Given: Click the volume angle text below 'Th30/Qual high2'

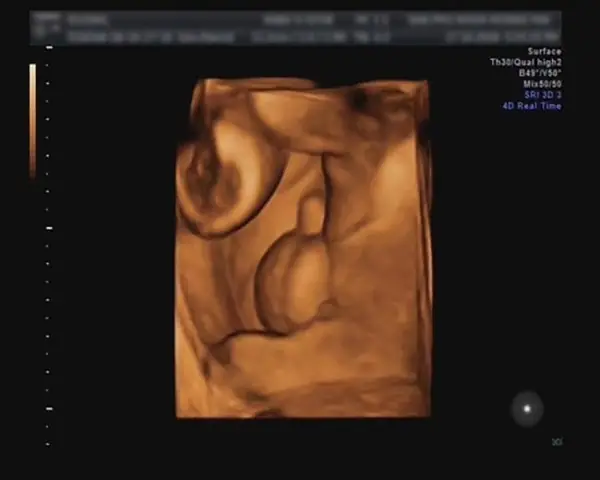Looking at the screenshot, I should pyautogui.click(x=540, y=73).
